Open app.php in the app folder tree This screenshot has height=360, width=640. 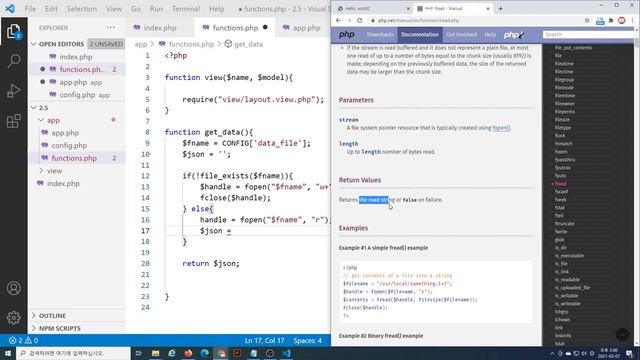coord(65,133)
